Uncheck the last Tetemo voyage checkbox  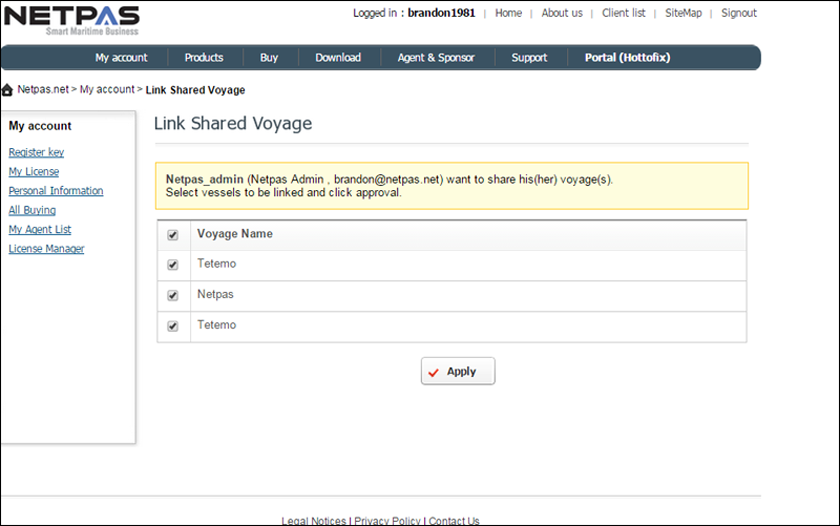point(172,326)
